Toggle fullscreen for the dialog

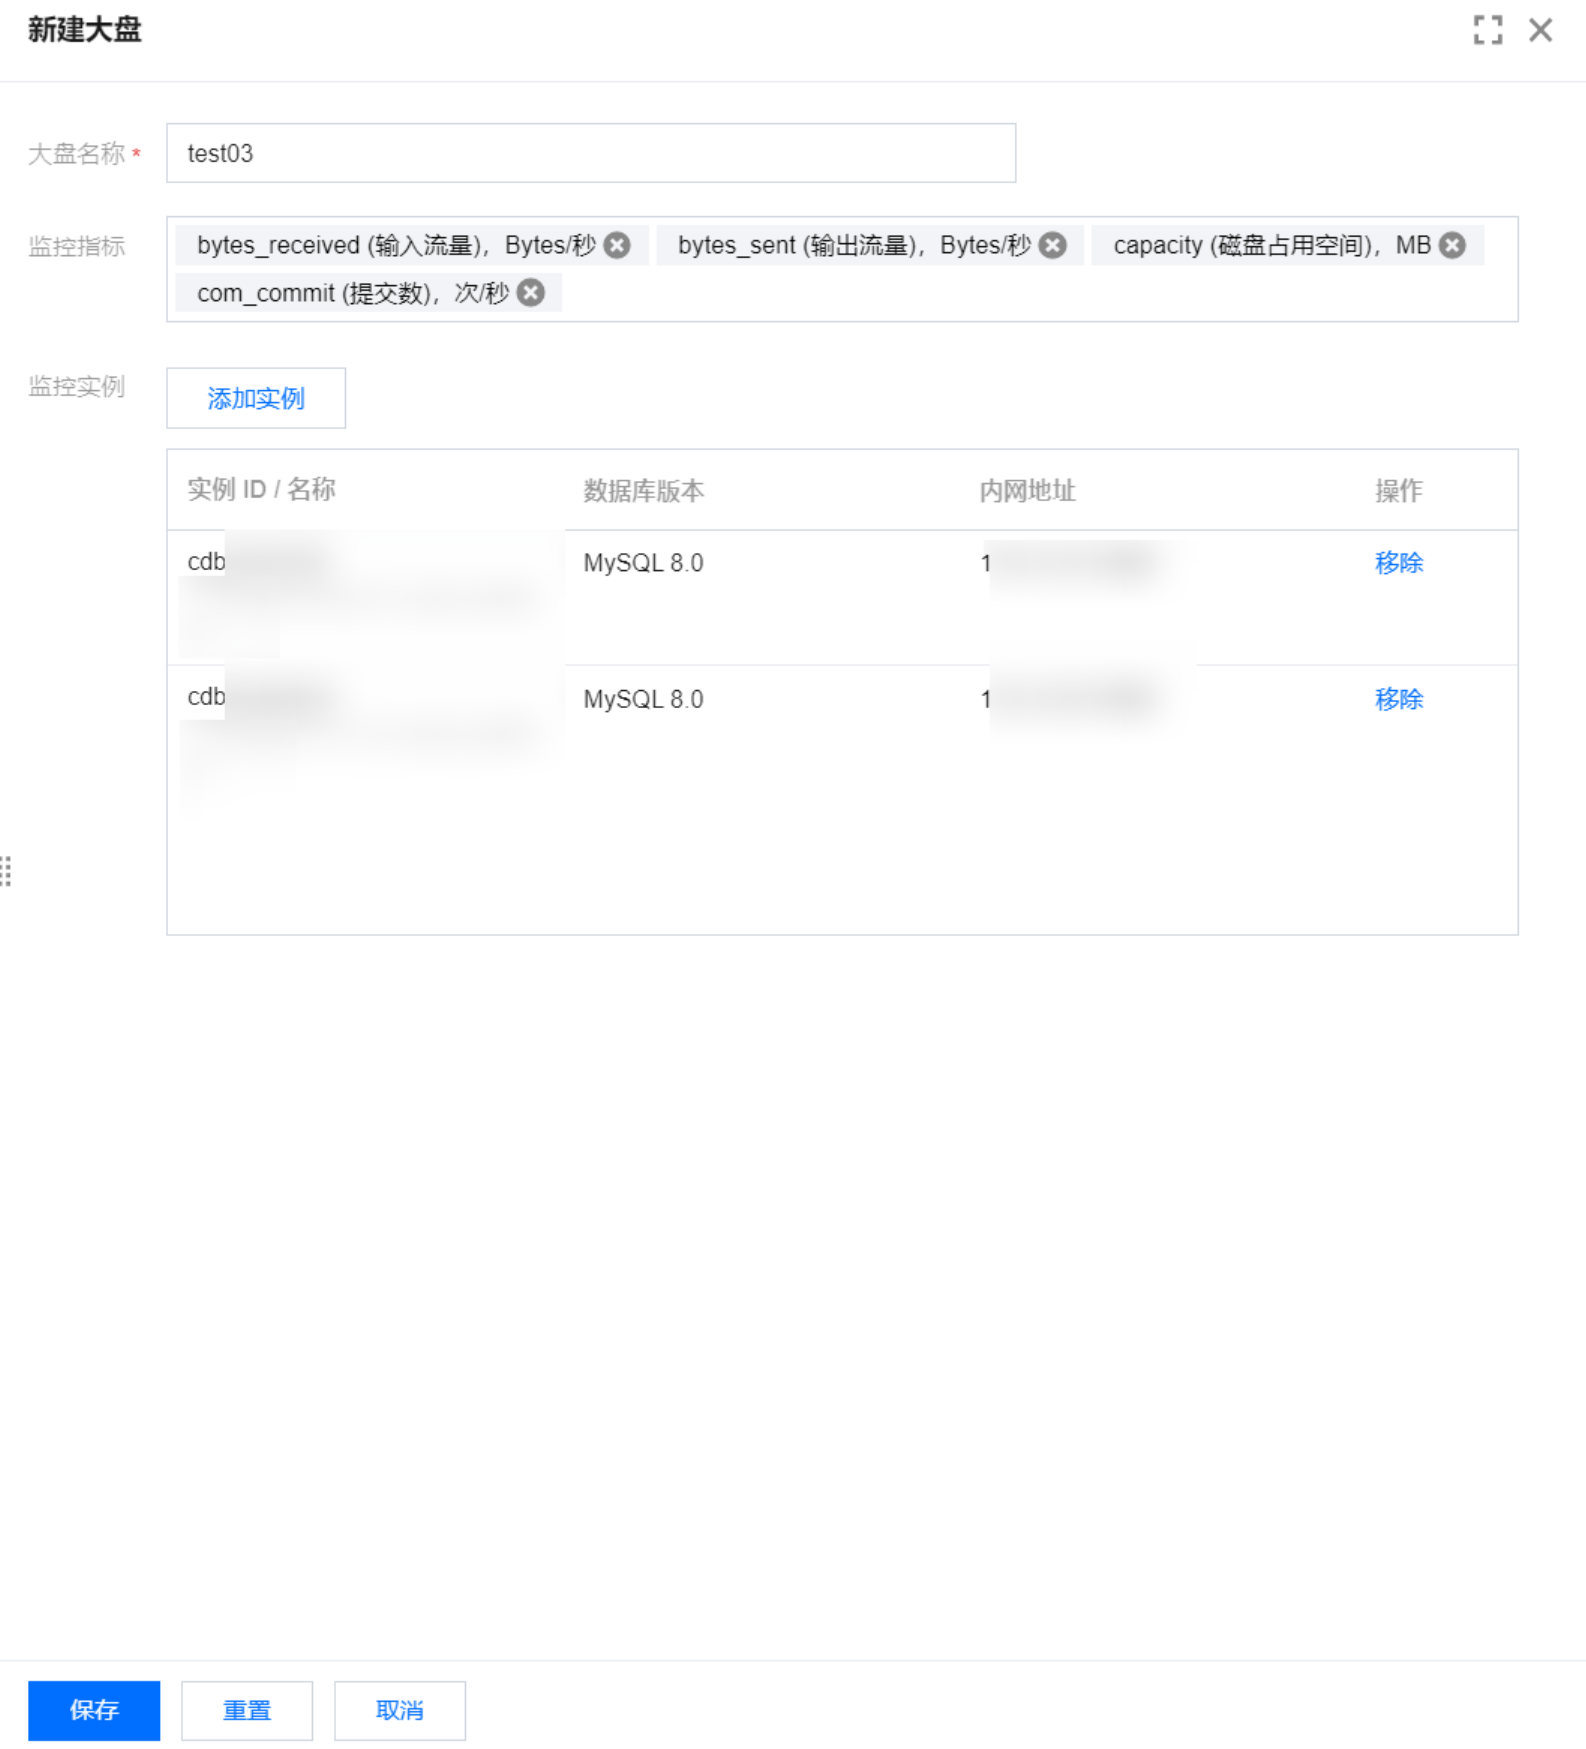[x=1487, y=30]
